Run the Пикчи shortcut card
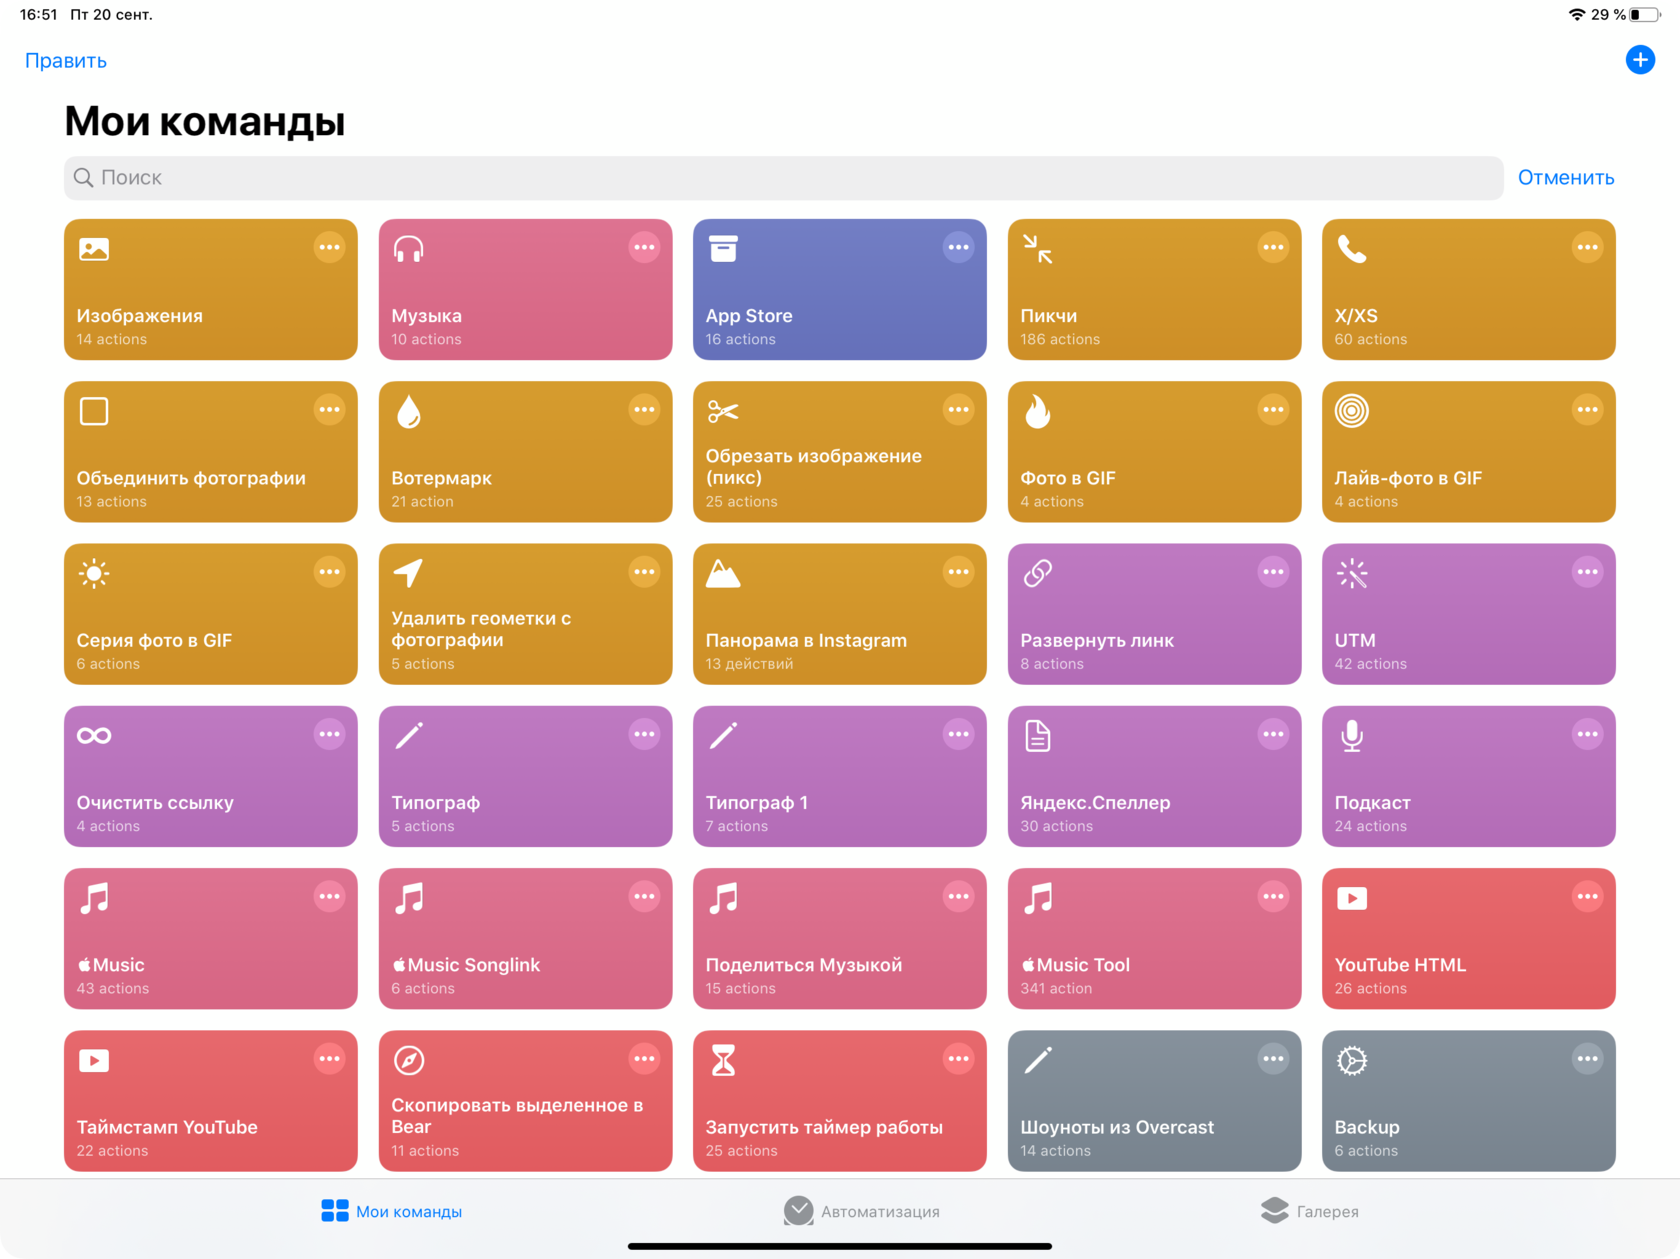 click(1154, 290)
